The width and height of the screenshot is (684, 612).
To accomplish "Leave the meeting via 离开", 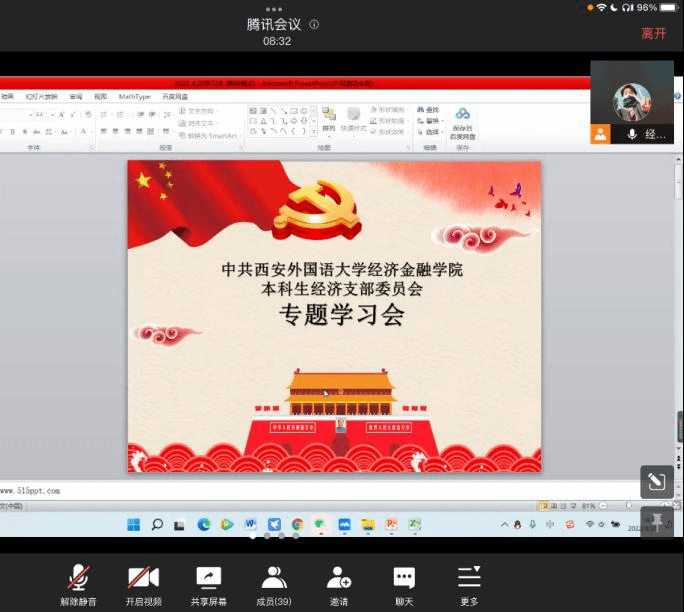I will pos(653,33).
